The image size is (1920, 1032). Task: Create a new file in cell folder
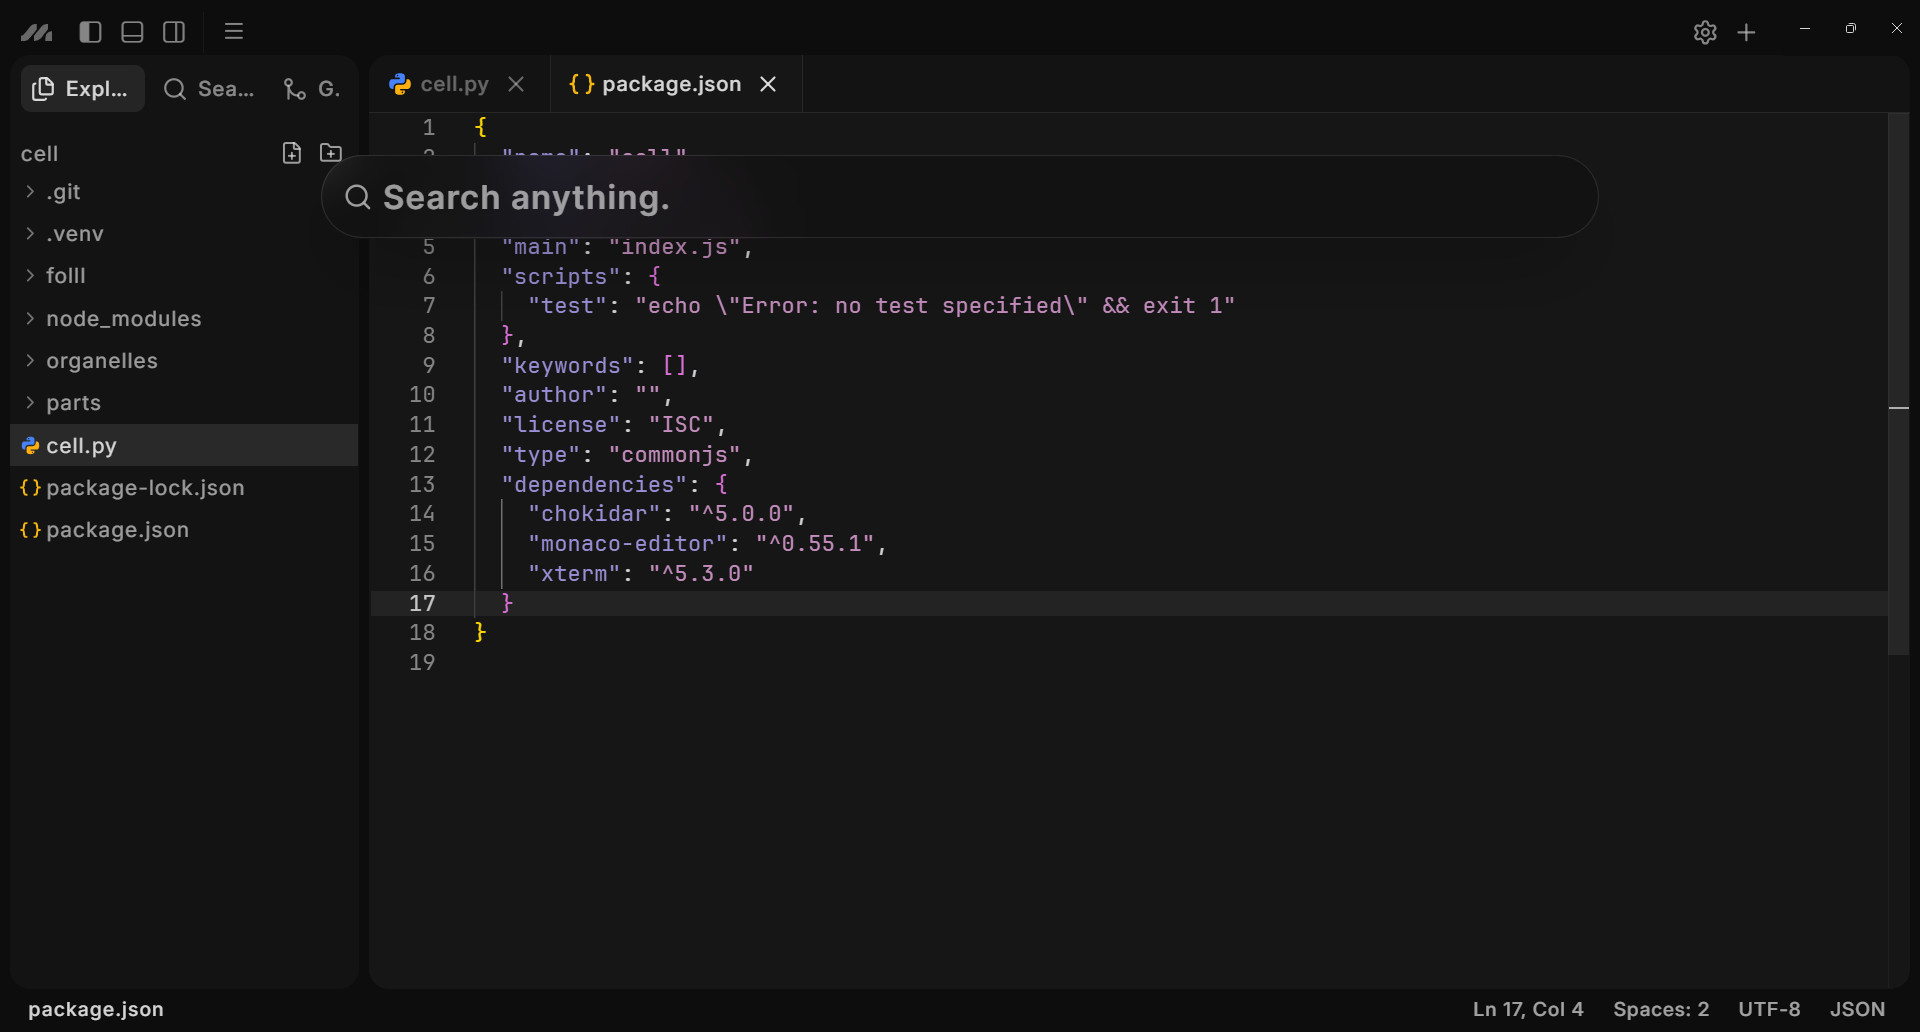tap(292, 153)
